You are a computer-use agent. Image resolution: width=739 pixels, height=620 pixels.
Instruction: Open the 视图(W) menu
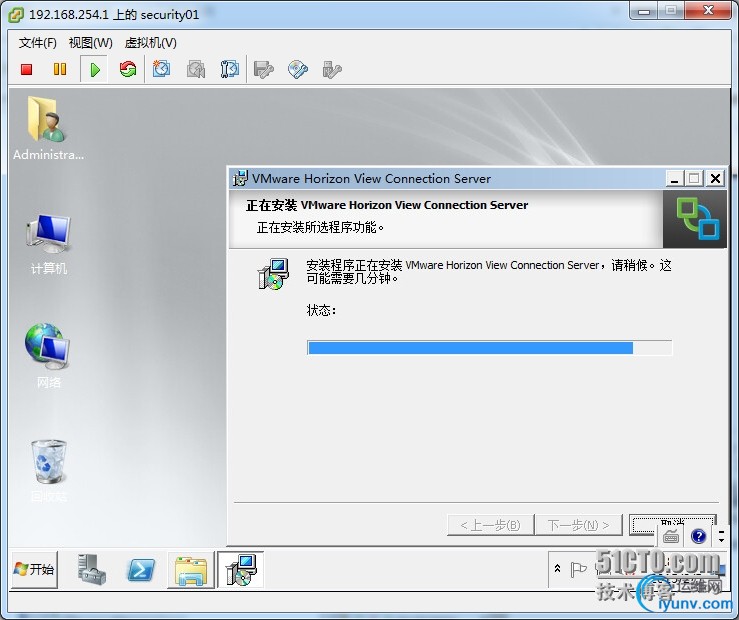[90, 43]
